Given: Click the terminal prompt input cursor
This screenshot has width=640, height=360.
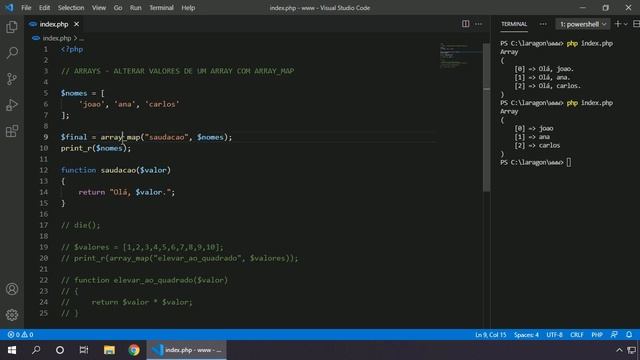Looking at the screenshot, I should 569,162.
